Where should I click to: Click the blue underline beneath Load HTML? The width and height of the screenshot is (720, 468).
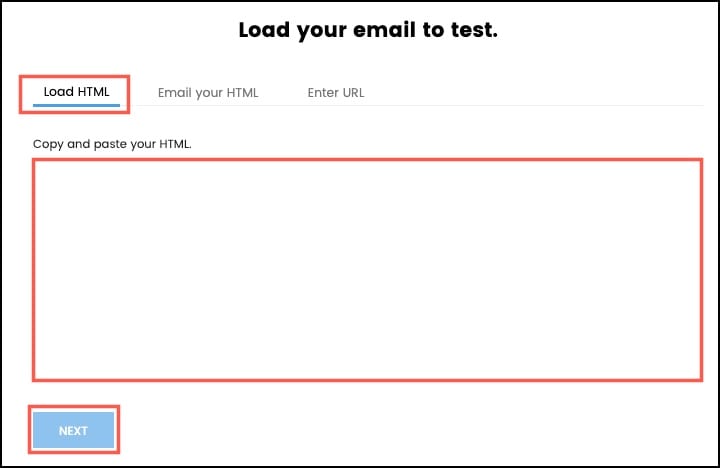coord(76,104)
